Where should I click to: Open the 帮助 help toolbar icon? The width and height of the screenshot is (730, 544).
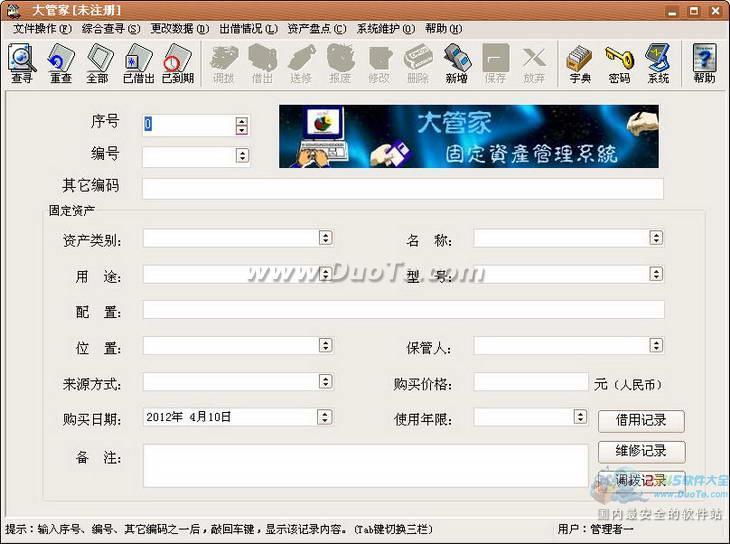click(704, 63)
